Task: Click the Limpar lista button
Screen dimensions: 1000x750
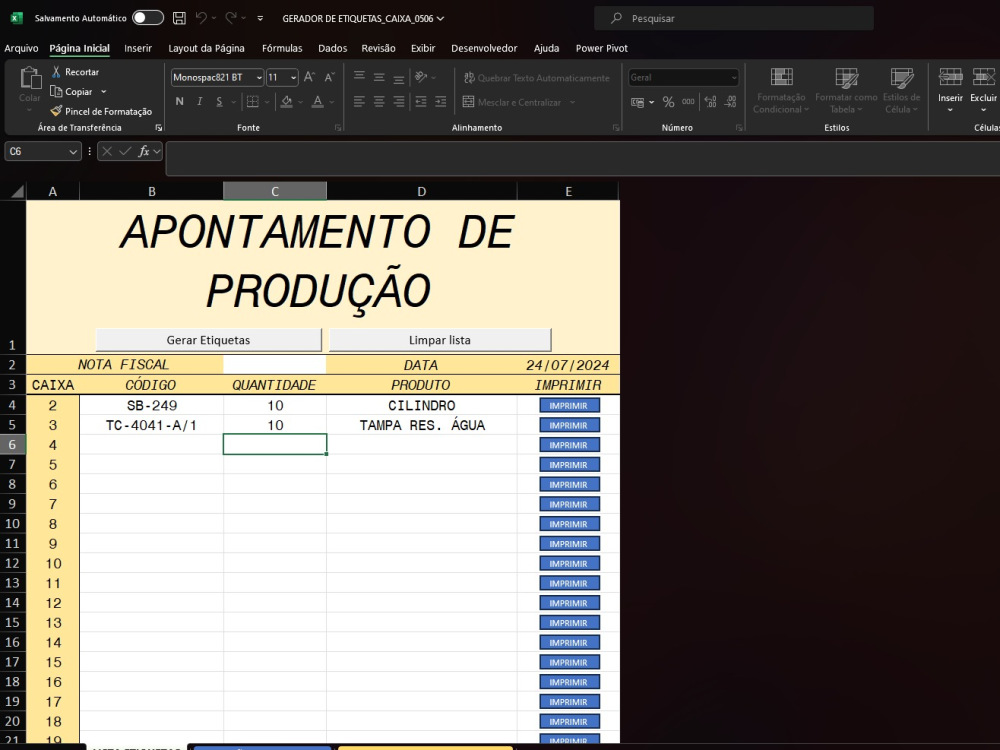Action: [440, 340]
